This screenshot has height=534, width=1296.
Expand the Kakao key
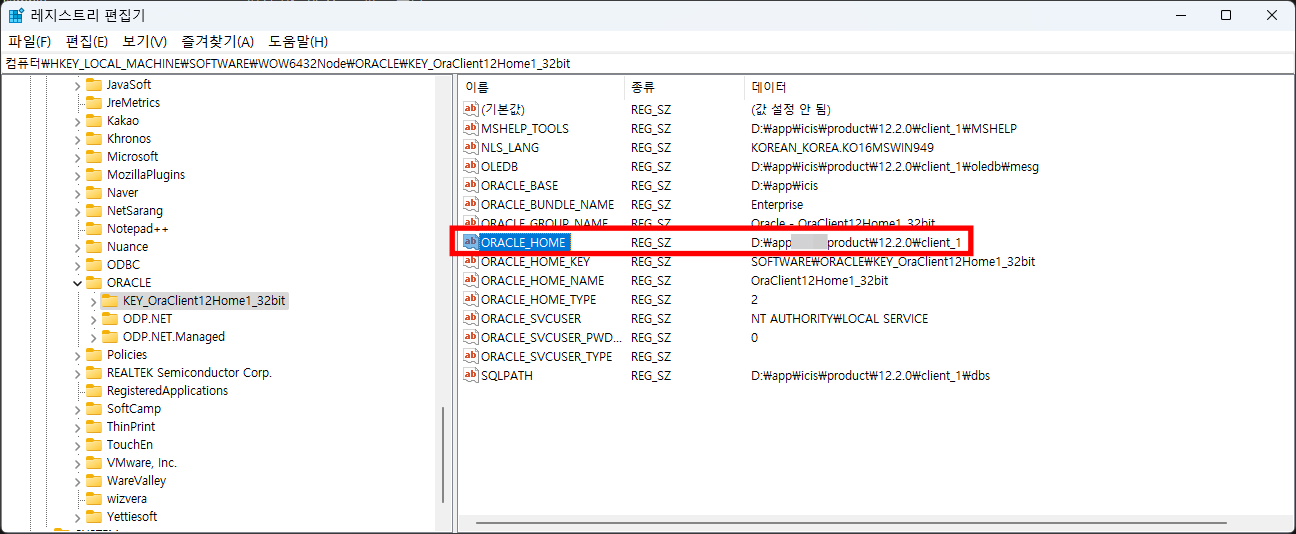pos(77,121)
